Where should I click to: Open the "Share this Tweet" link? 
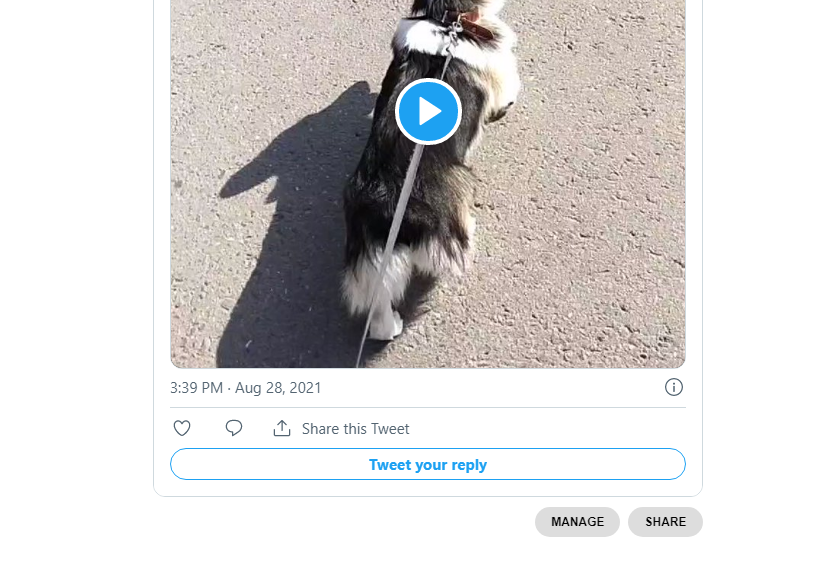(x=355, y=429)
